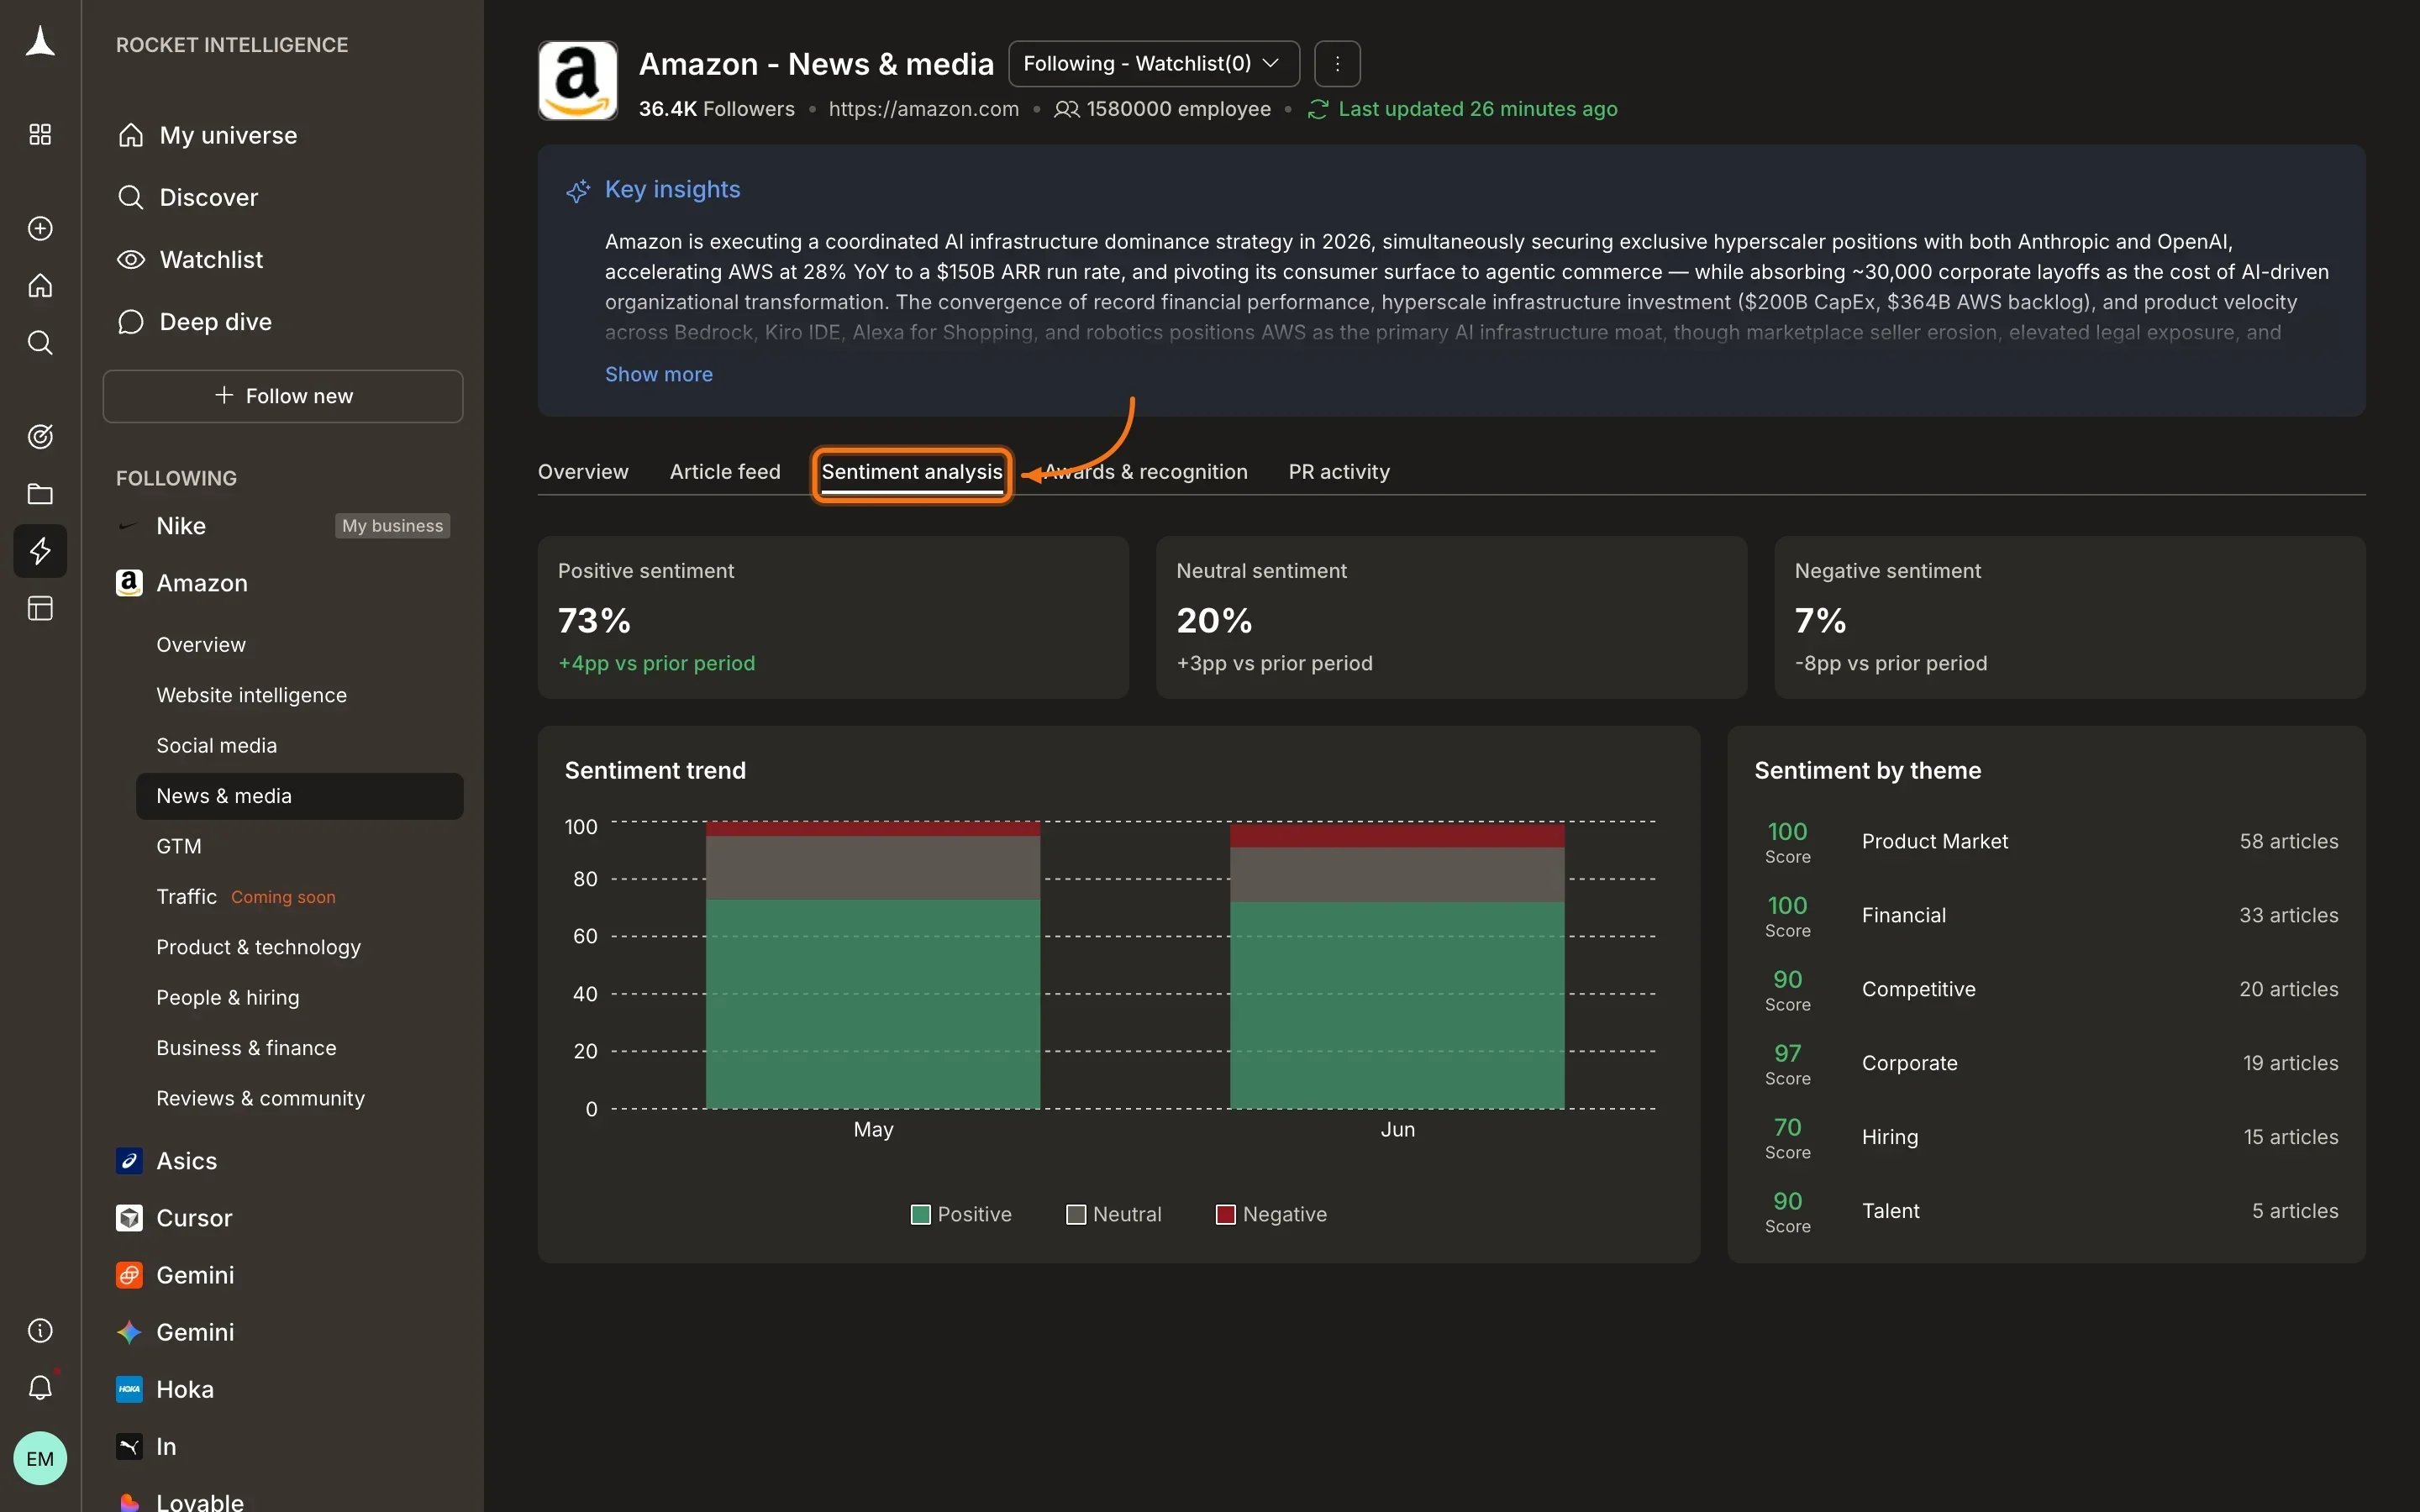Click the Amazon logo in the page header
This screenshot has height=1512, width=2420.
578,80
